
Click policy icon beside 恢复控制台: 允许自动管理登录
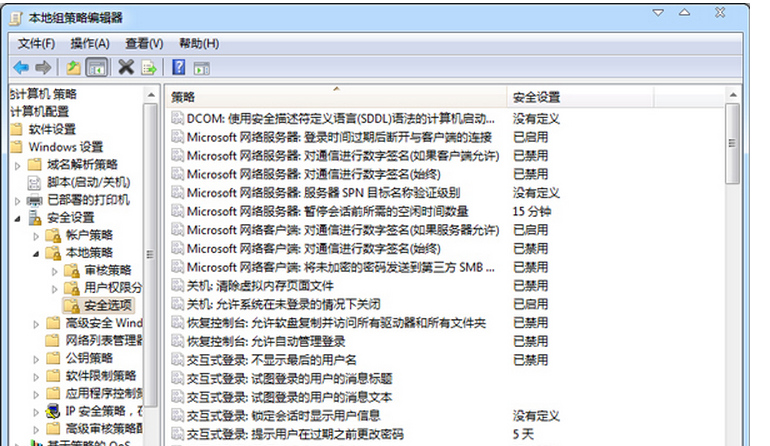point(177,341)
